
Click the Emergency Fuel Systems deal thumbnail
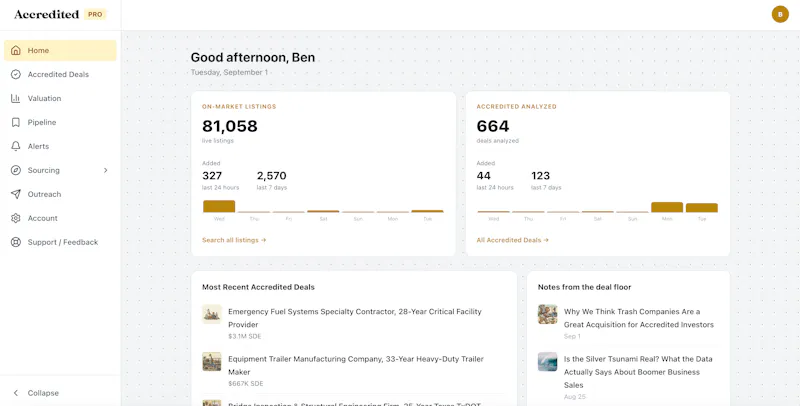[x=212, y=314]
